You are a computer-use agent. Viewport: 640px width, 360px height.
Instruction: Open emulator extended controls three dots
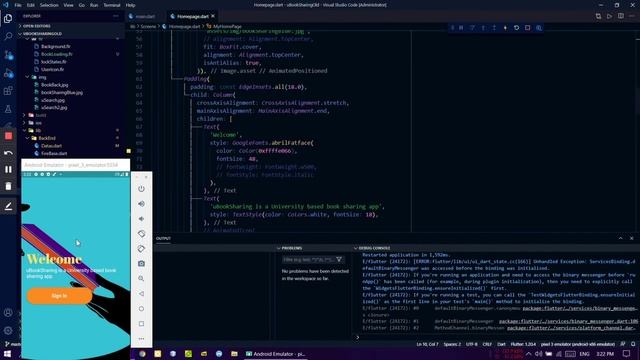point(141,338)
